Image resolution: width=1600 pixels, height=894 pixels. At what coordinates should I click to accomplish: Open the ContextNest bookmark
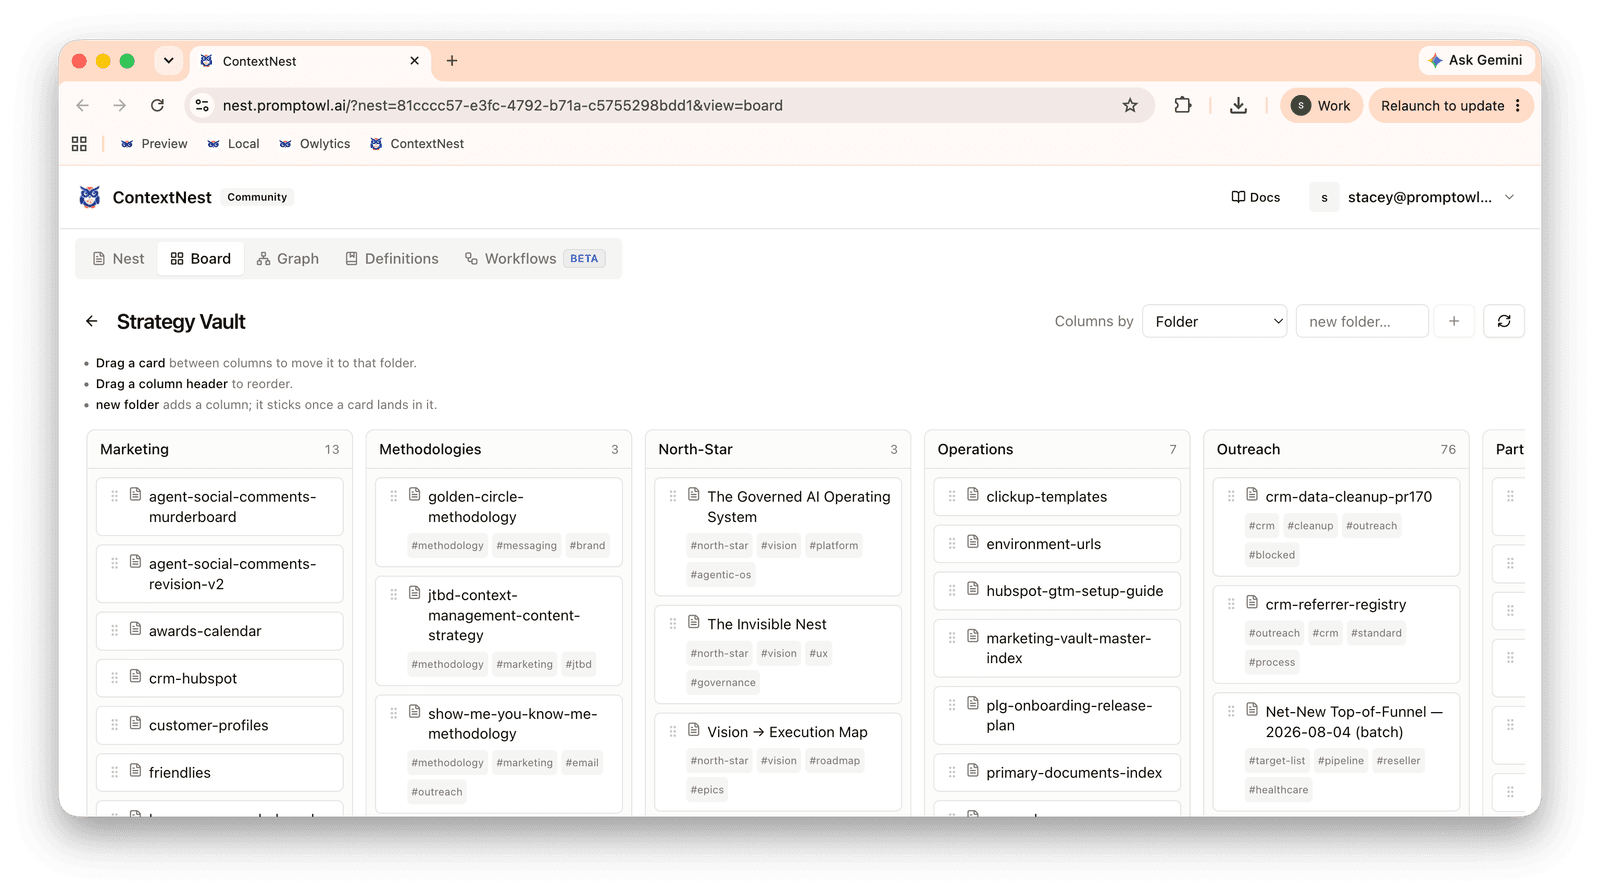coord(417,144)
